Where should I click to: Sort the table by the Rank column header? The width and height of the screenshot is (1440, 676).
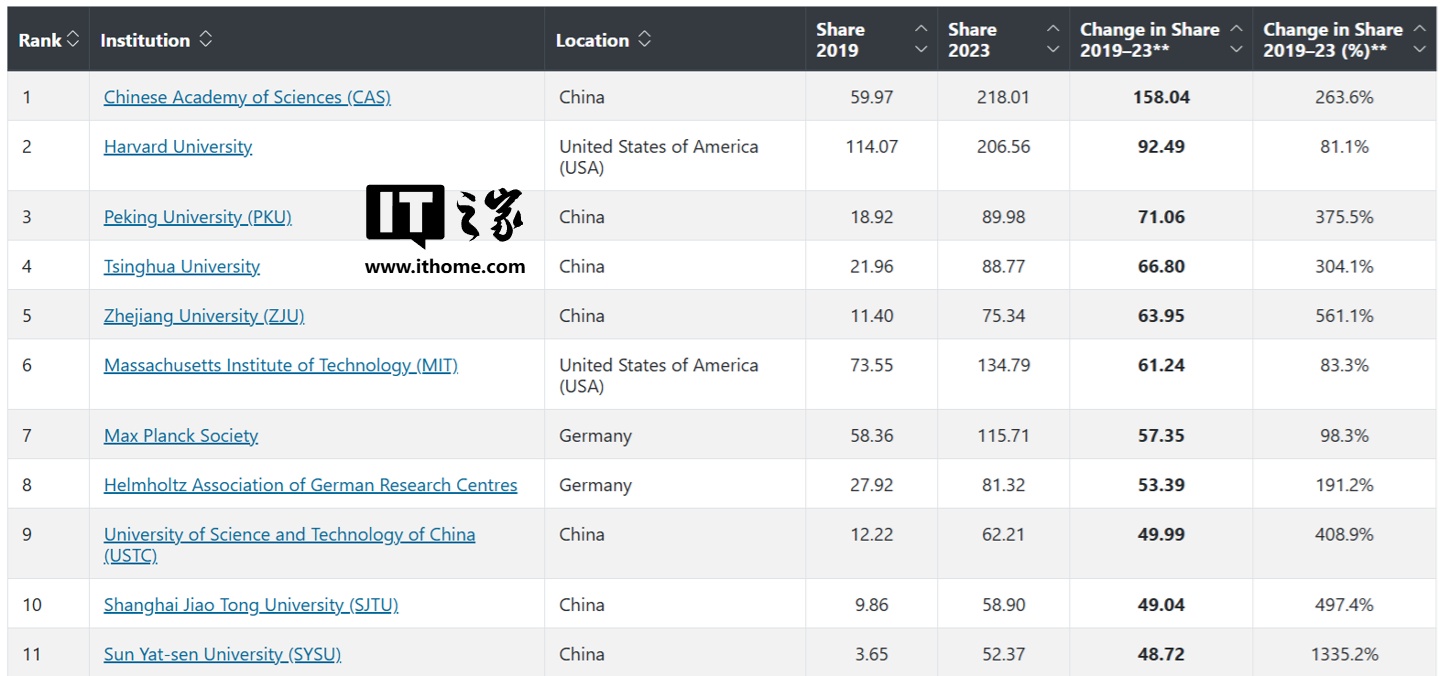[x=40, y=38]
